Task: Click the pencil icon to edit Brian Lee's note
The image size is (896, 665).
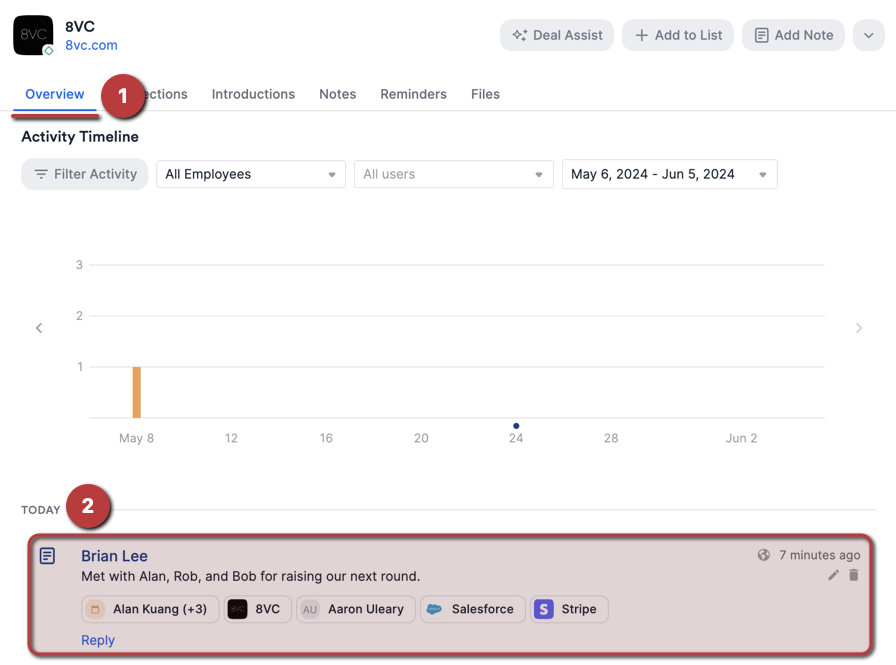Action: click(x=833, y=575)
